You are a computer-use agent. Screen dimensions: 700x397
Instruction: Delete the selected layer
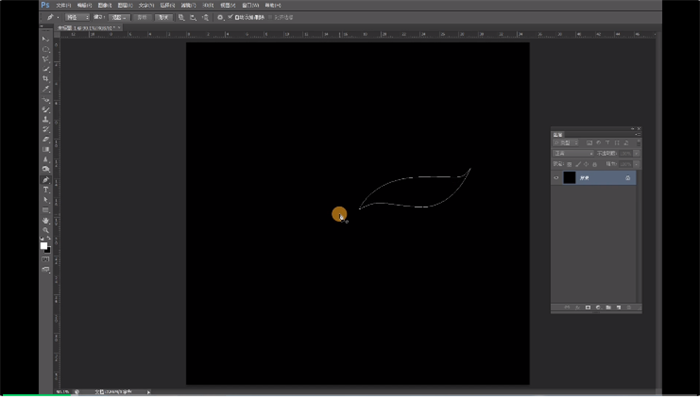[629, 308]
